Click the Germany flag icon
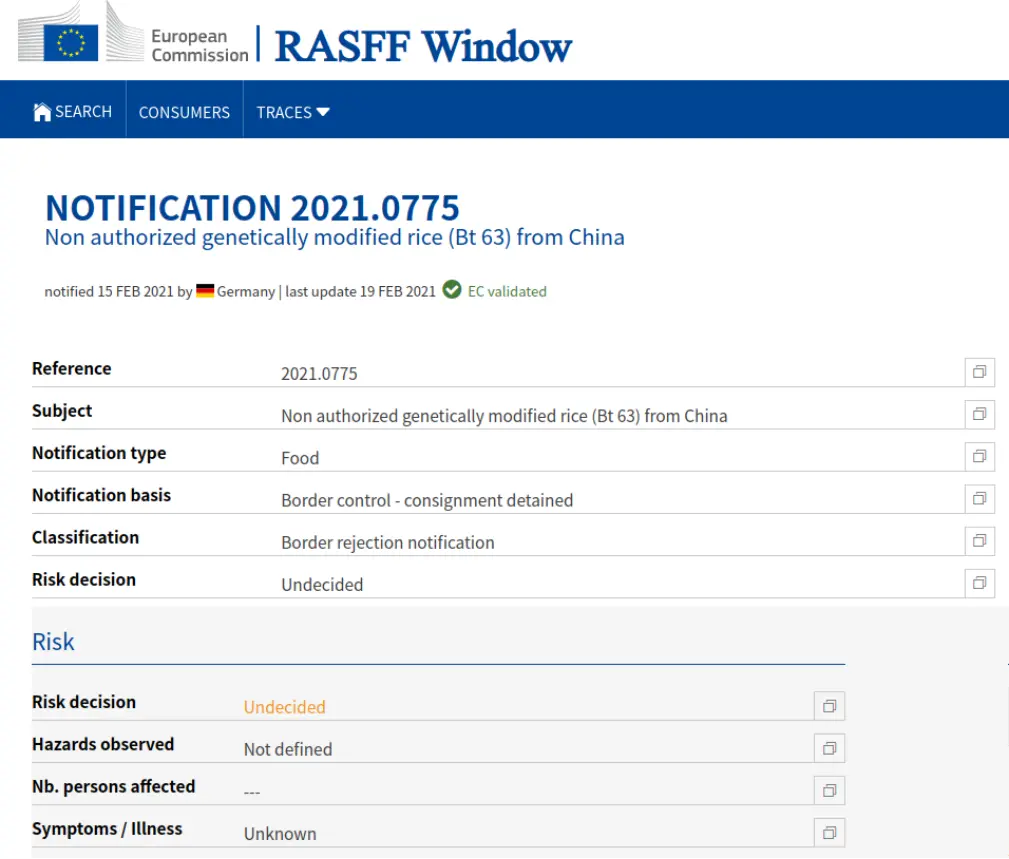 205,291
